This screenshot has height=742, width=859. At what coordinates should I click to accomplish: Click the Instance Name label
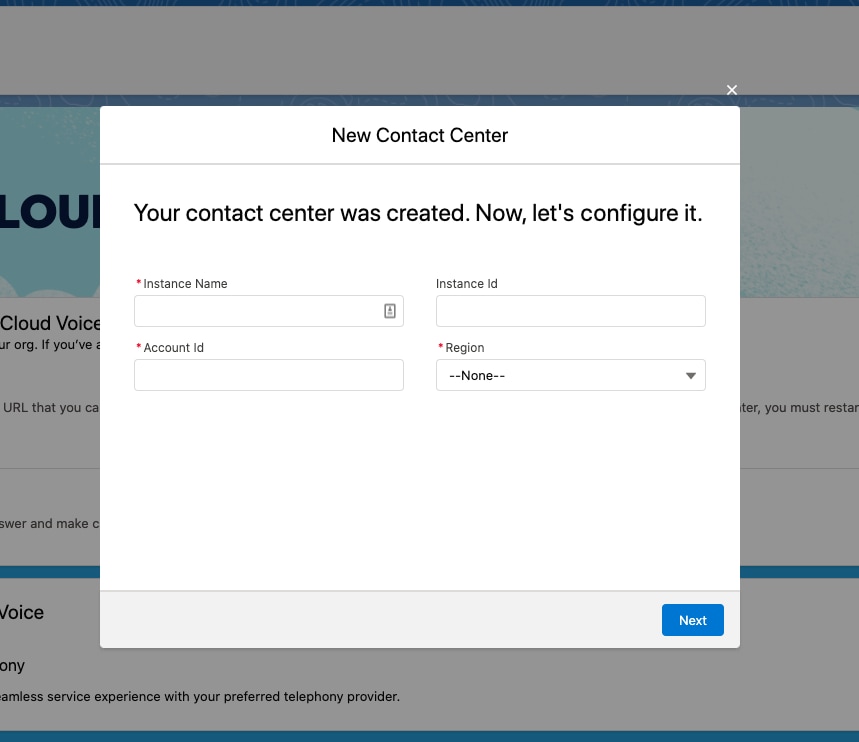point(185,284)
